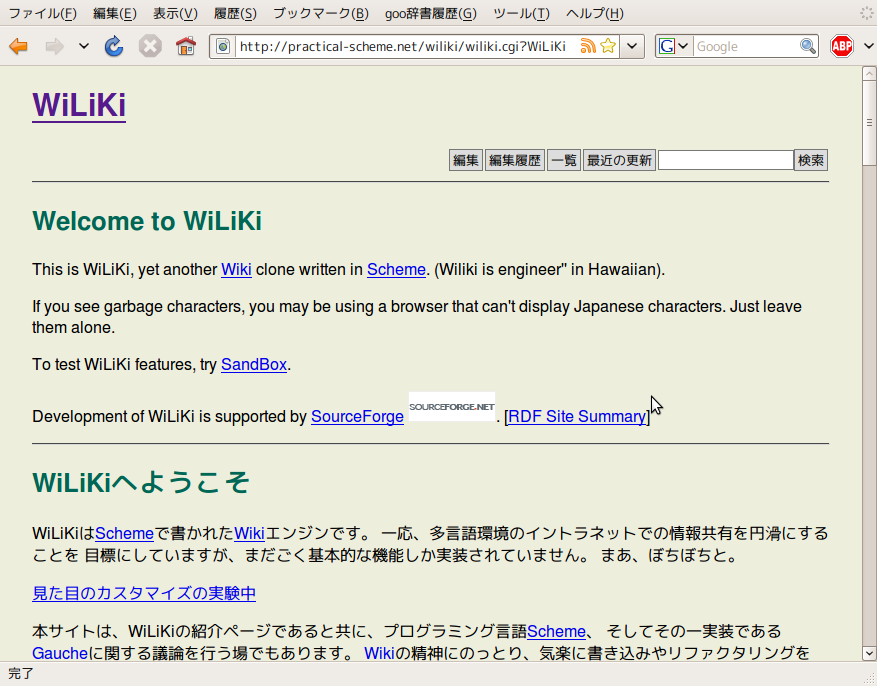Viewport: 877px width, 686px height.
Task: Click the 最近の更新 button
Action: tap(619, 160)
